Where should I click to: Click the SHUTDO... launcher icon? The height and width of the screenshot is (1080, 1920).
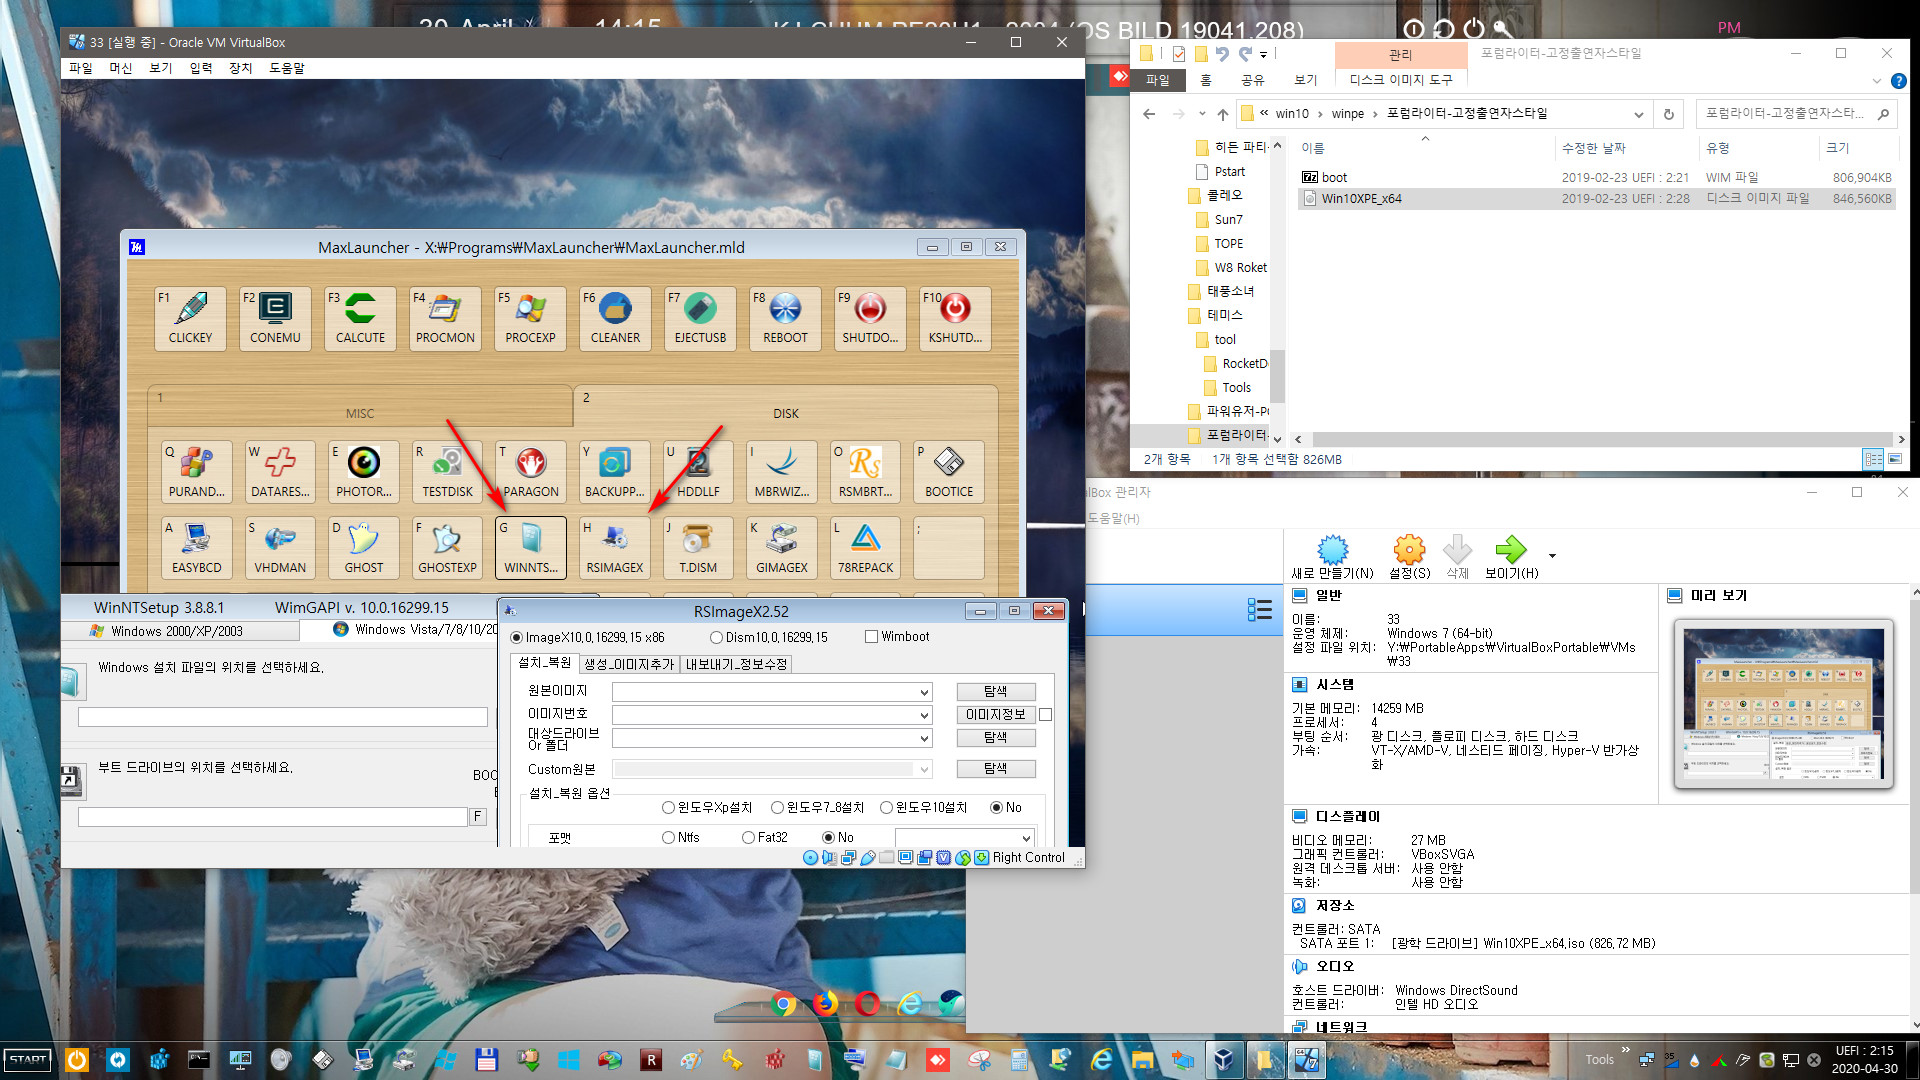pos(870,318)
